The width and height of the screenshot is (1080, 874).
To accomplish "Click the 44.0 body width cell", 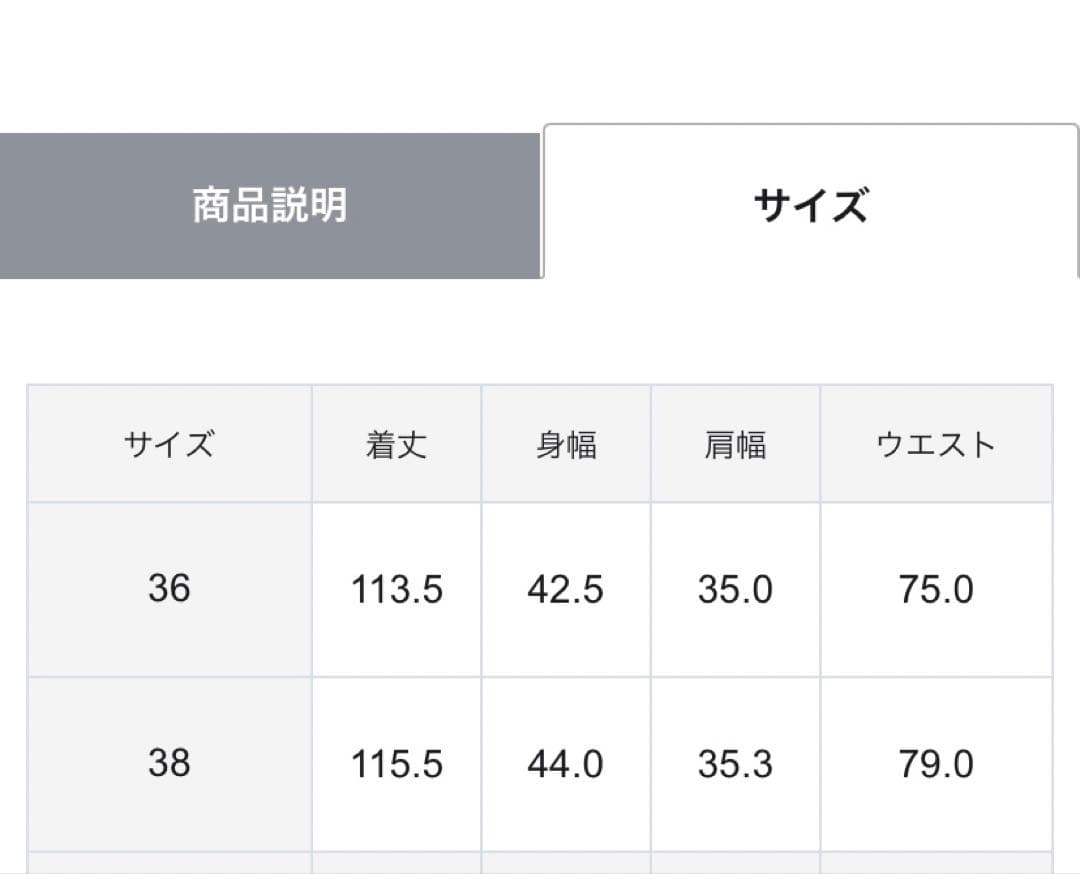I will [566, 765].
